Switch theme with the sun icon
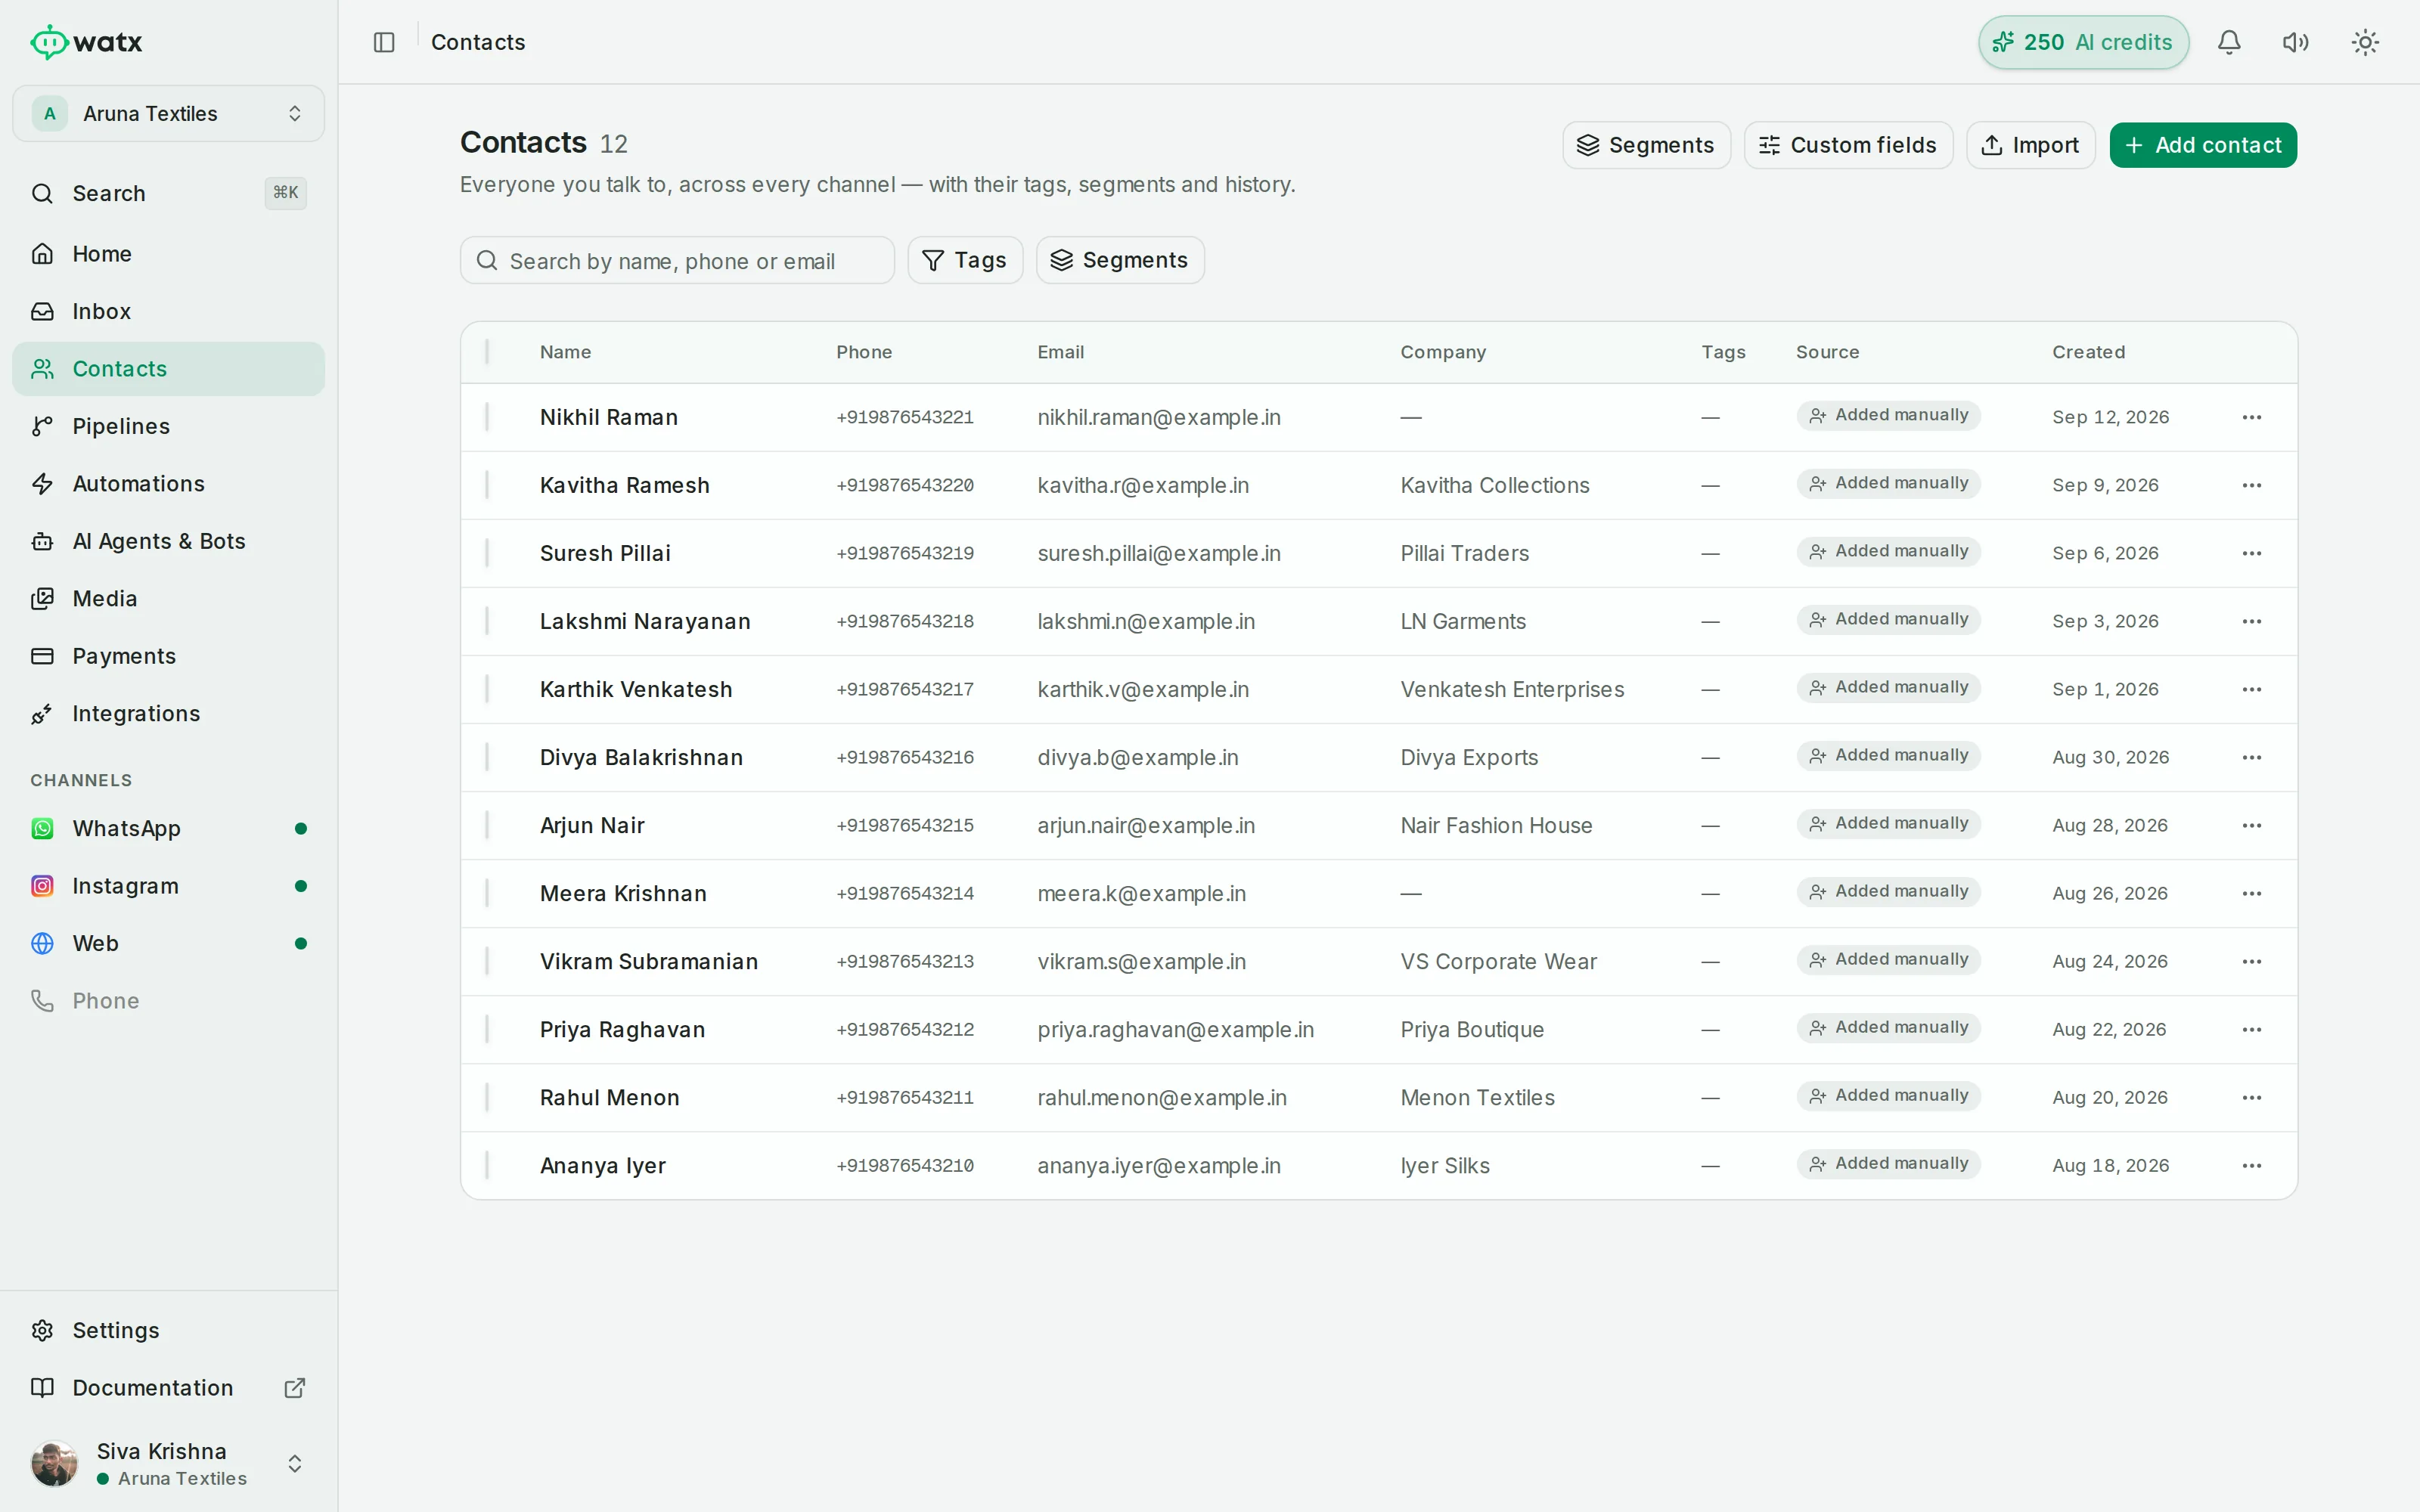 (2364, 42)
